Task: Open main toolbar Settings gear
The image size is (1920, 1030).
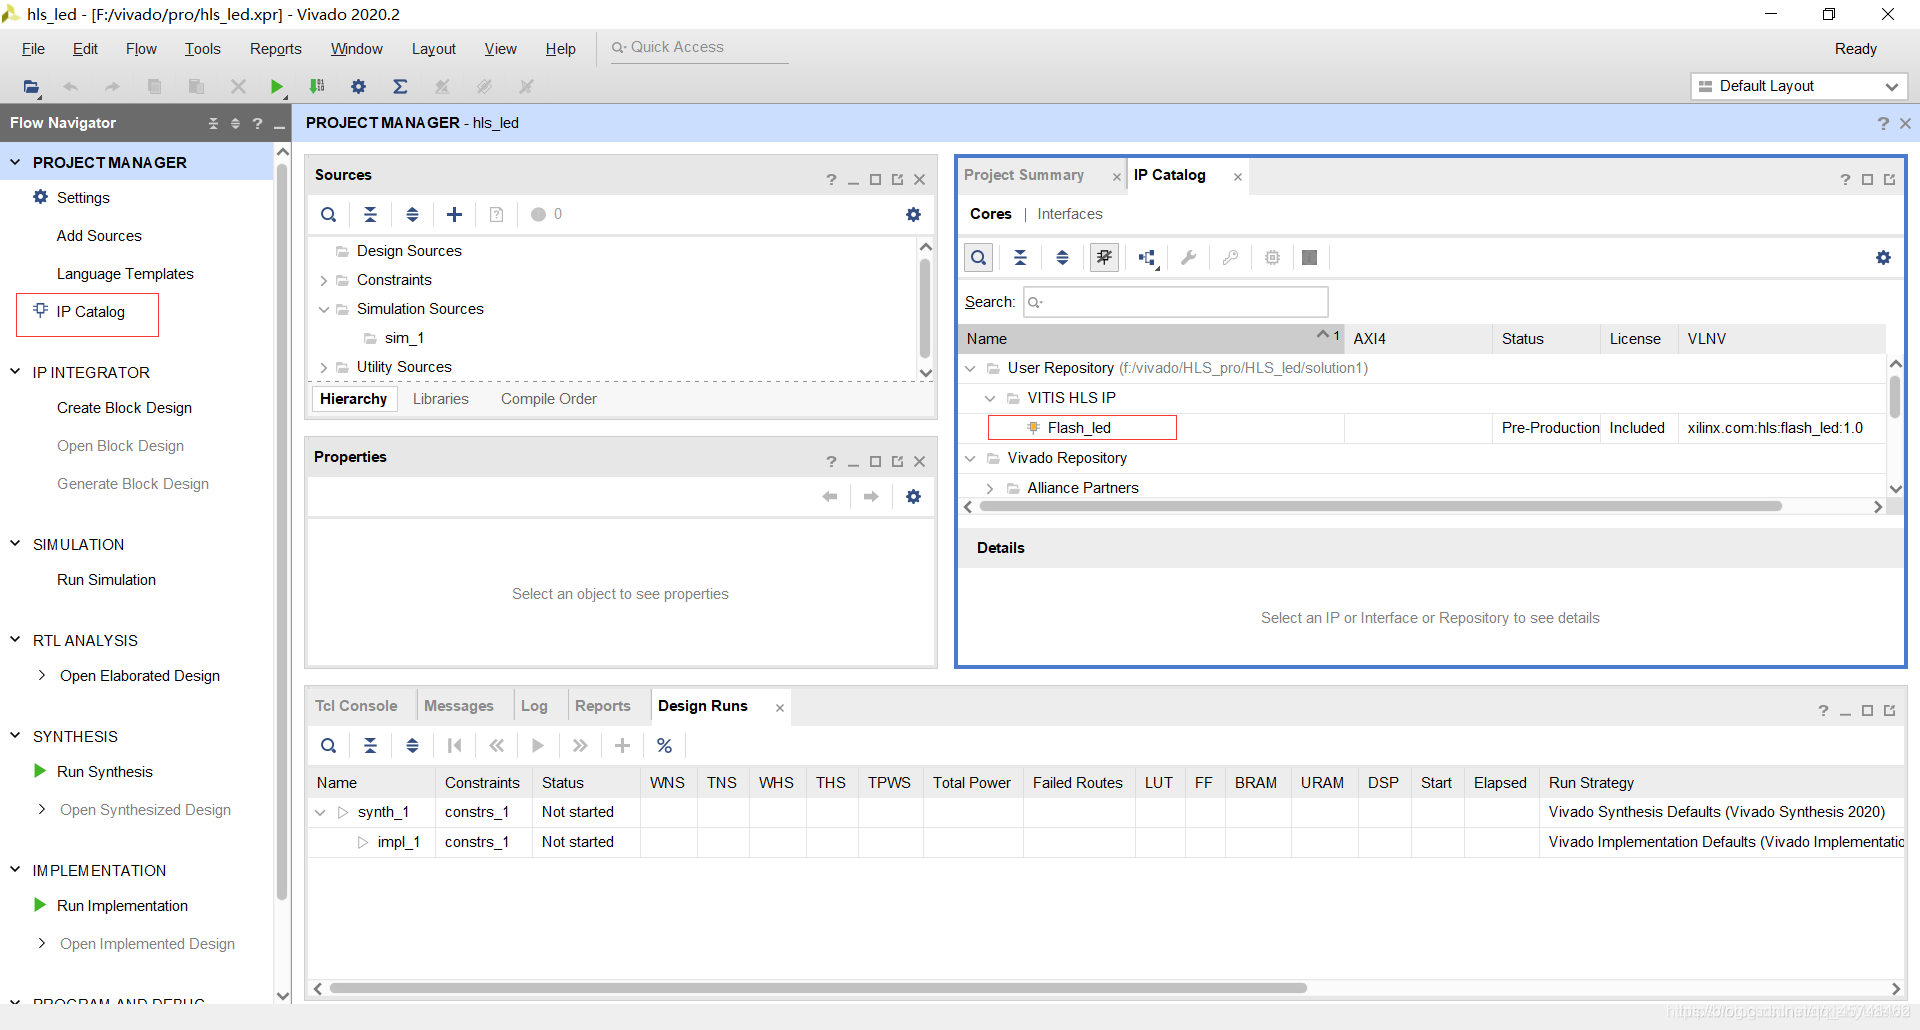Action: (359, 87)
